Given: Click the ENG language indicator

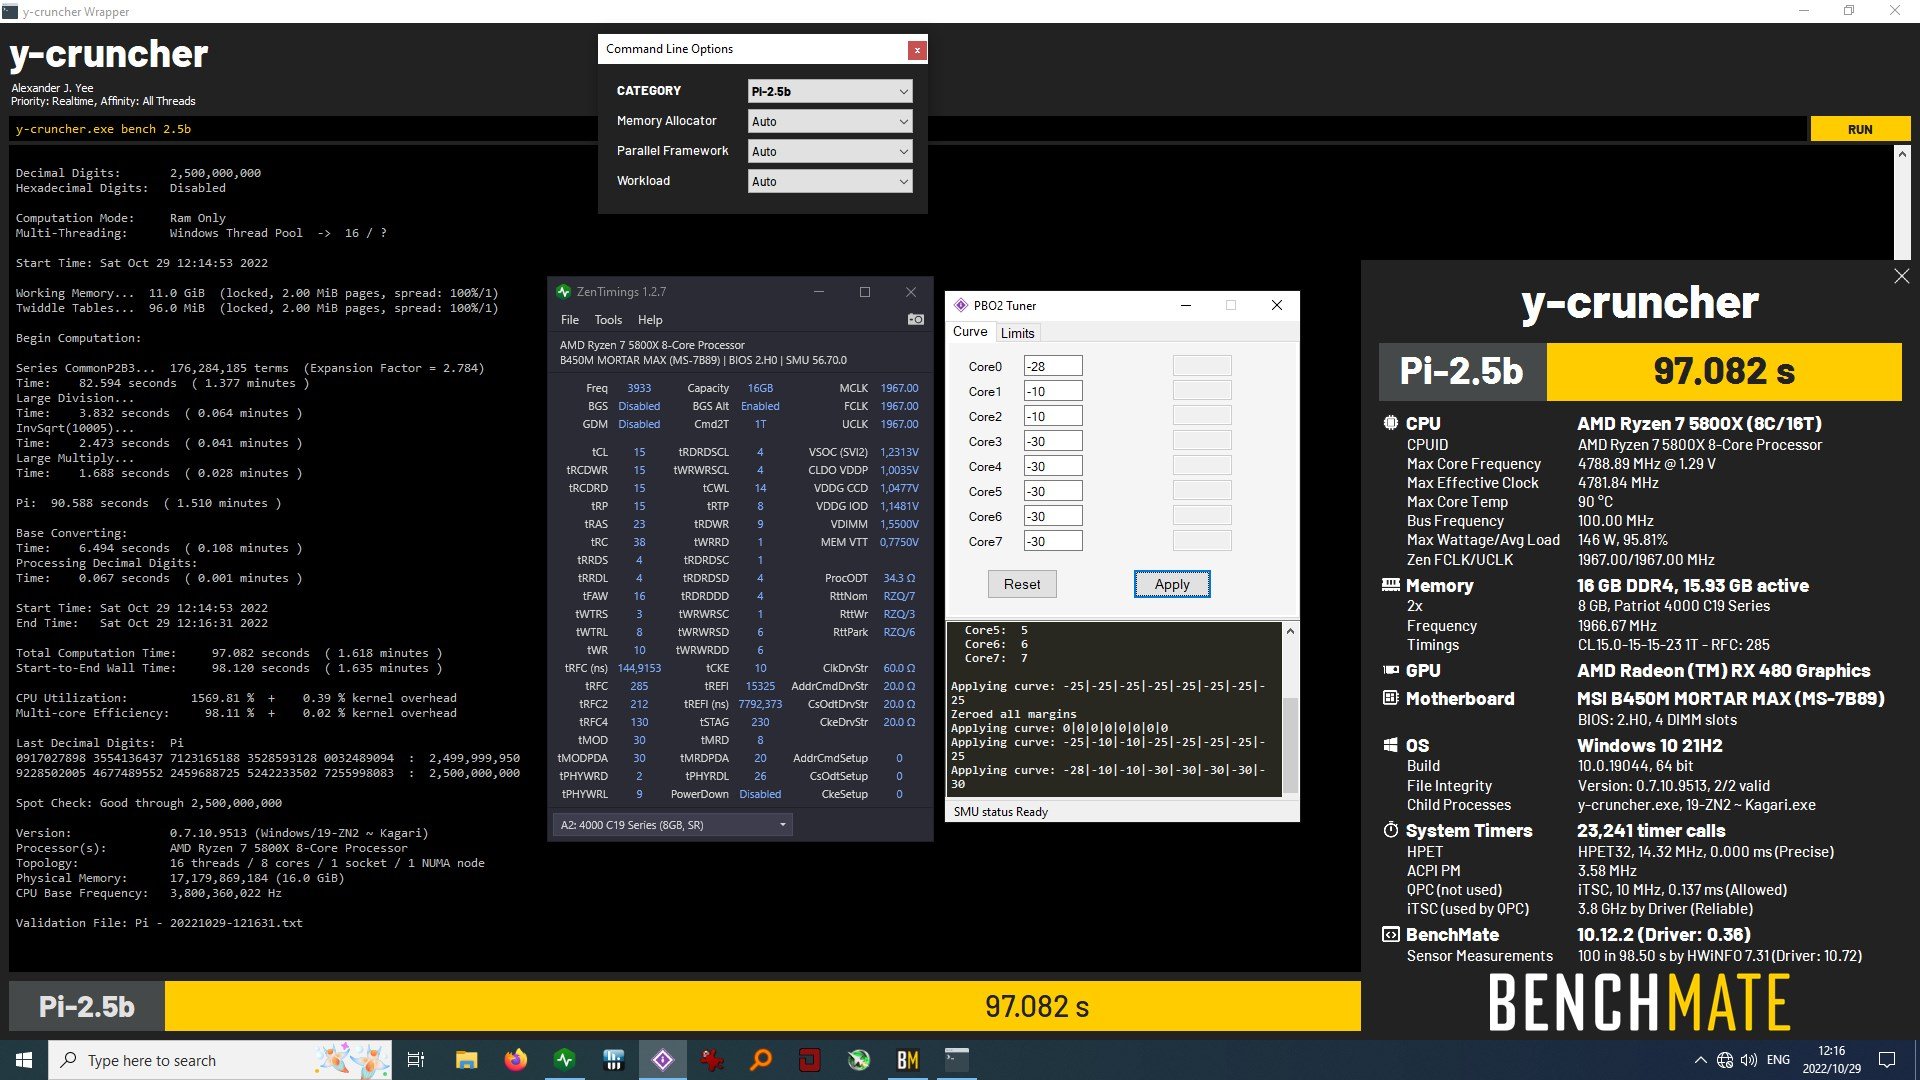Looking at the screenshot, I should 1778,1060.
